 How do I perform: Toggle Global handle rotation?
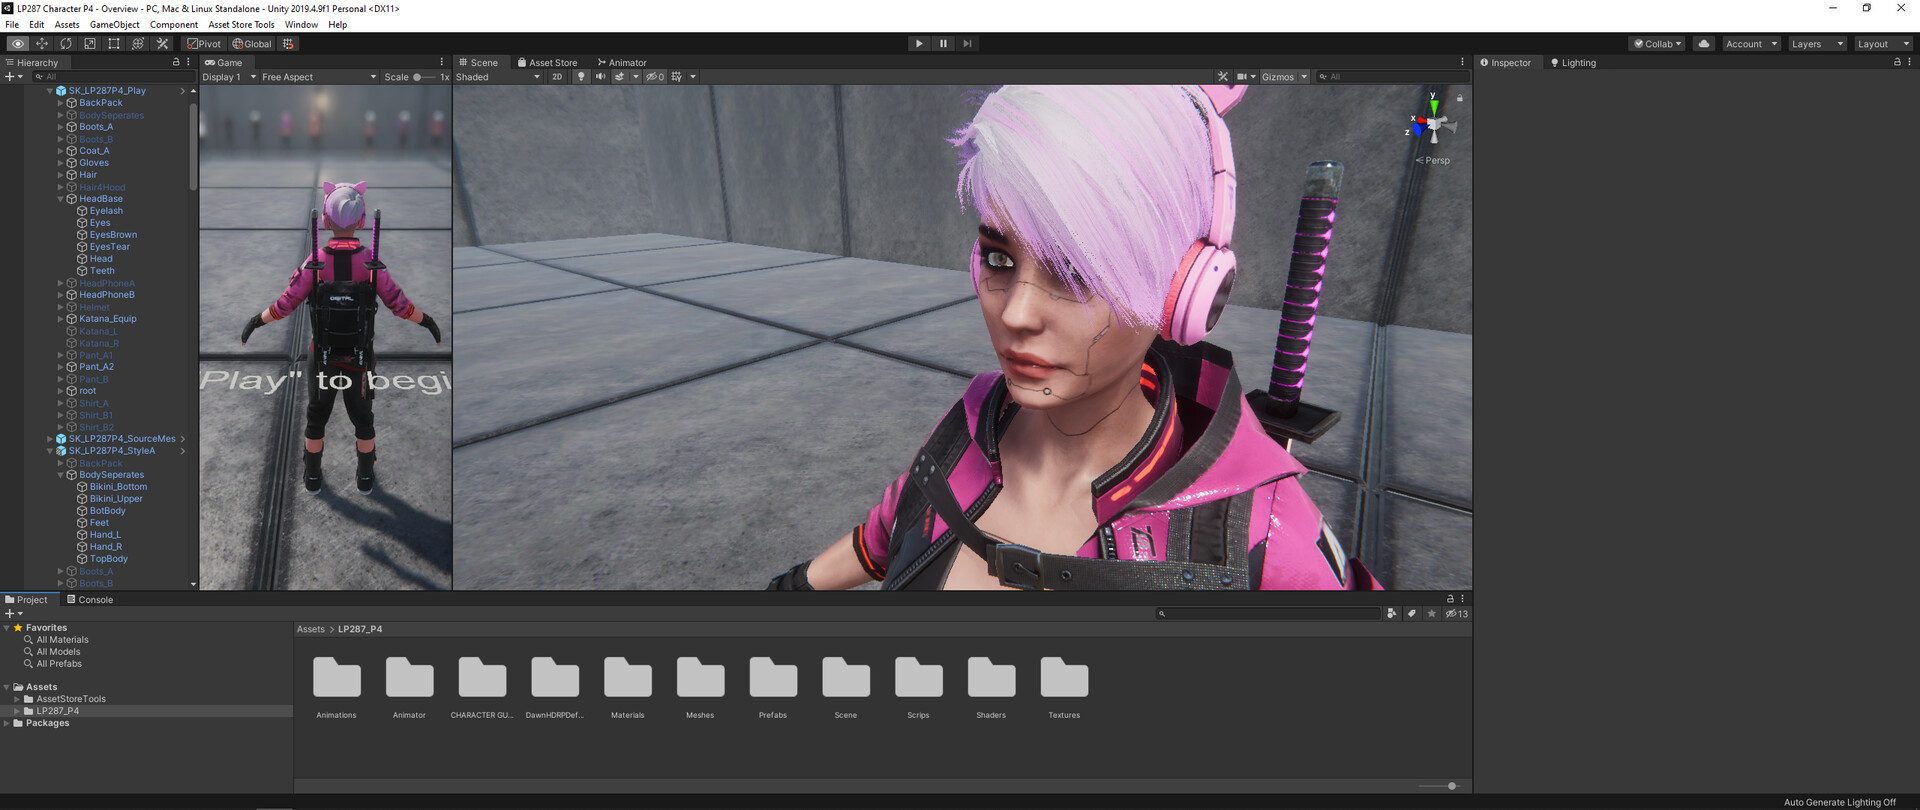click(252, 44)
